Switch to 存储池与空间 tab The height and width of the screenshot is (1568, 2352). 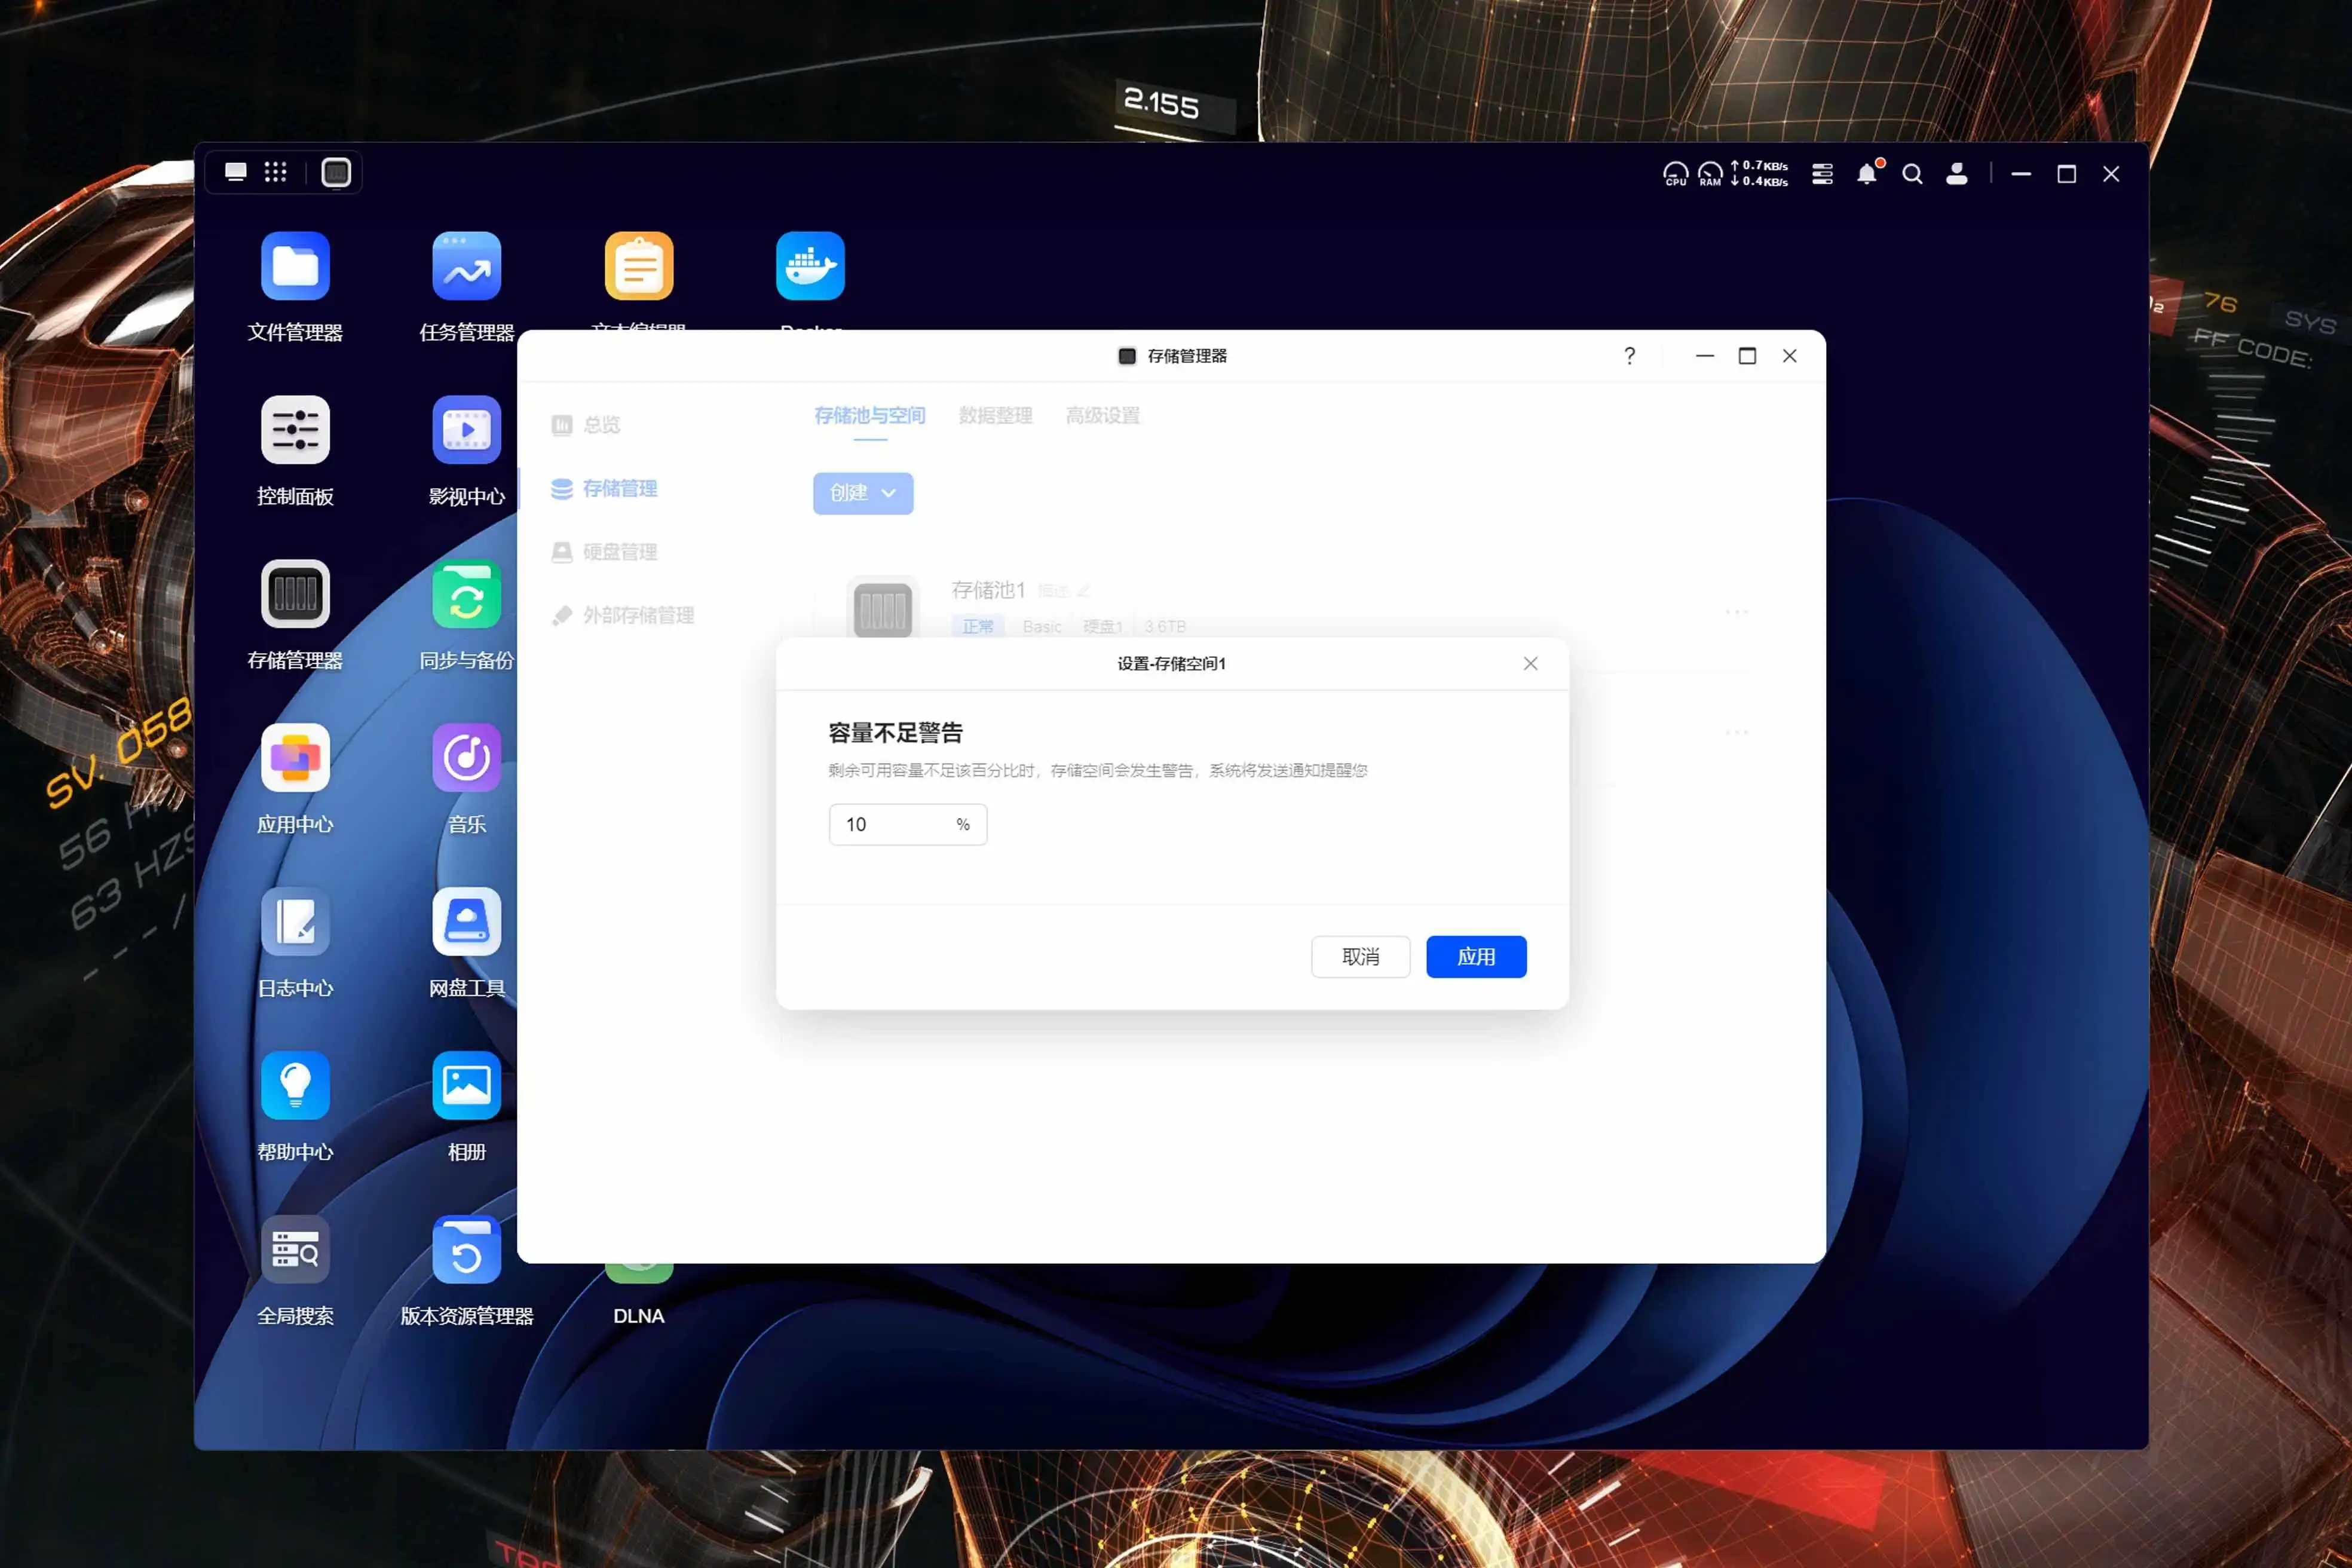click(869, 415)
